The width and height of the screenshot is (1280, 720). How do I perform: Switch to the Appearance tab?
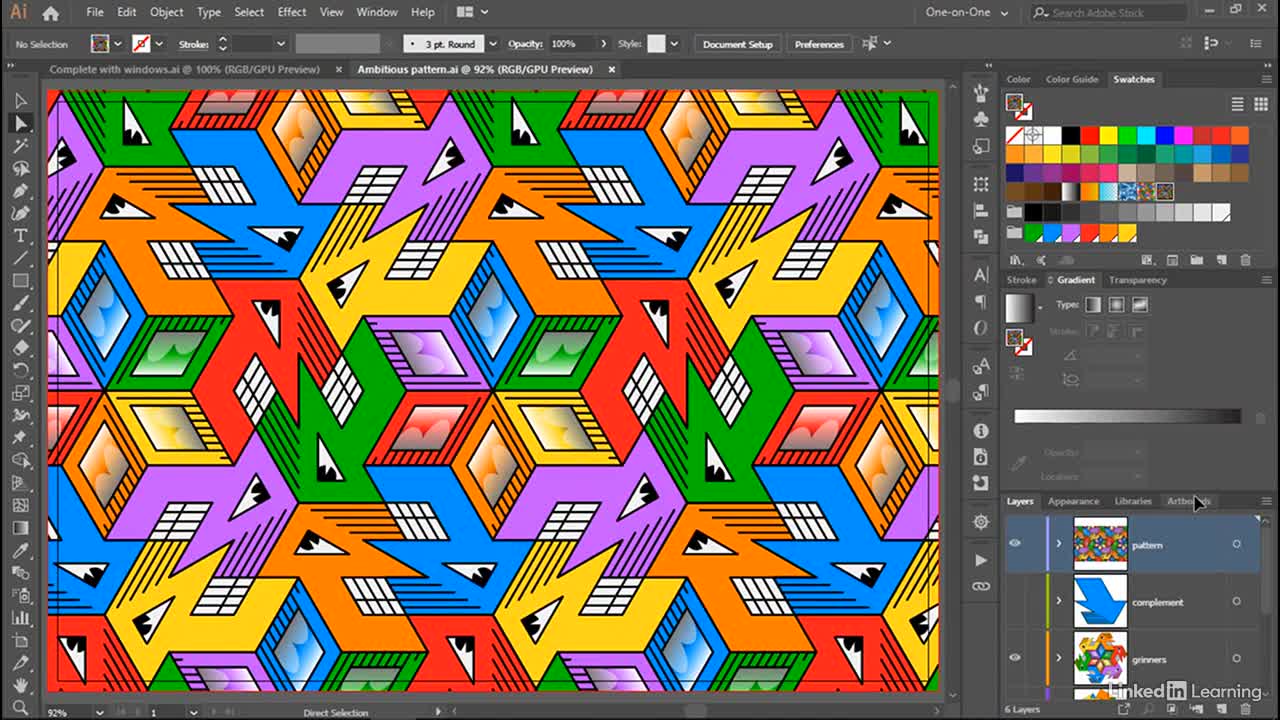(1073, 501)
